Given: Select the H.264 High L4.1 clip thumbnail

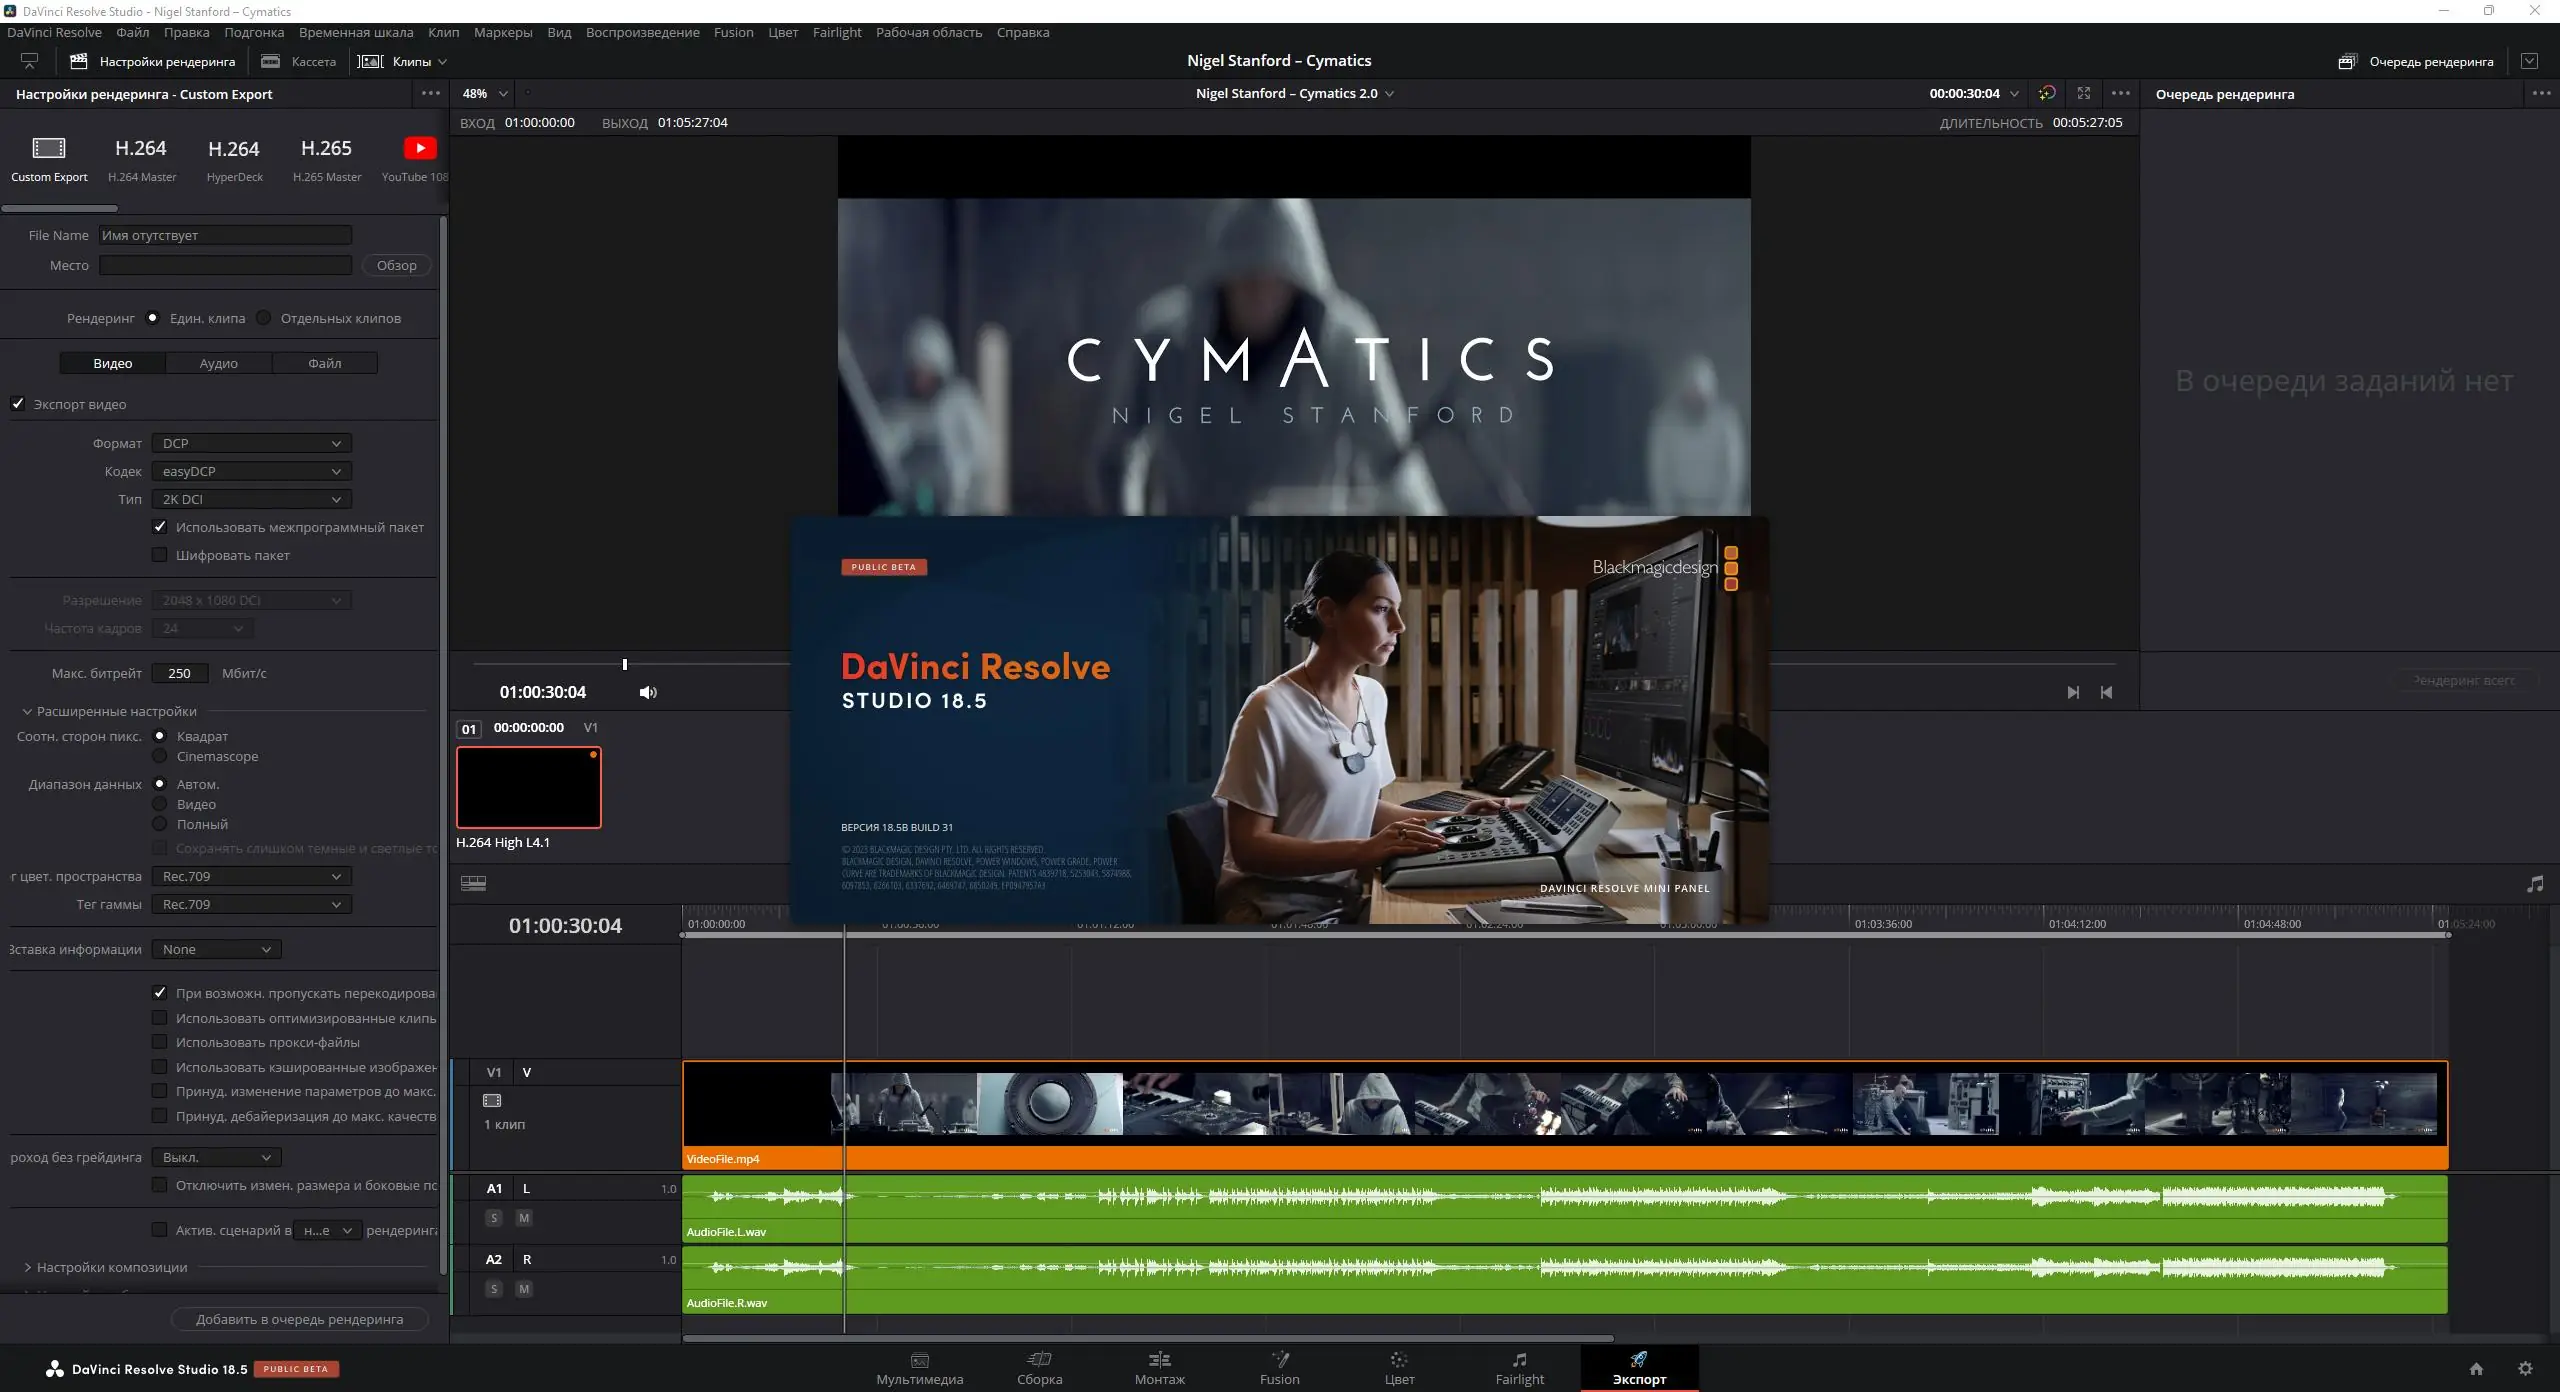Looking at the screenshot, I should pos(528,787).
